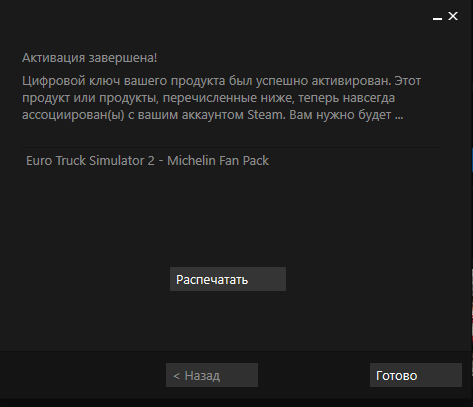Click the 'Euro Truck Simulator 2' part of the product name

(90, 161)
